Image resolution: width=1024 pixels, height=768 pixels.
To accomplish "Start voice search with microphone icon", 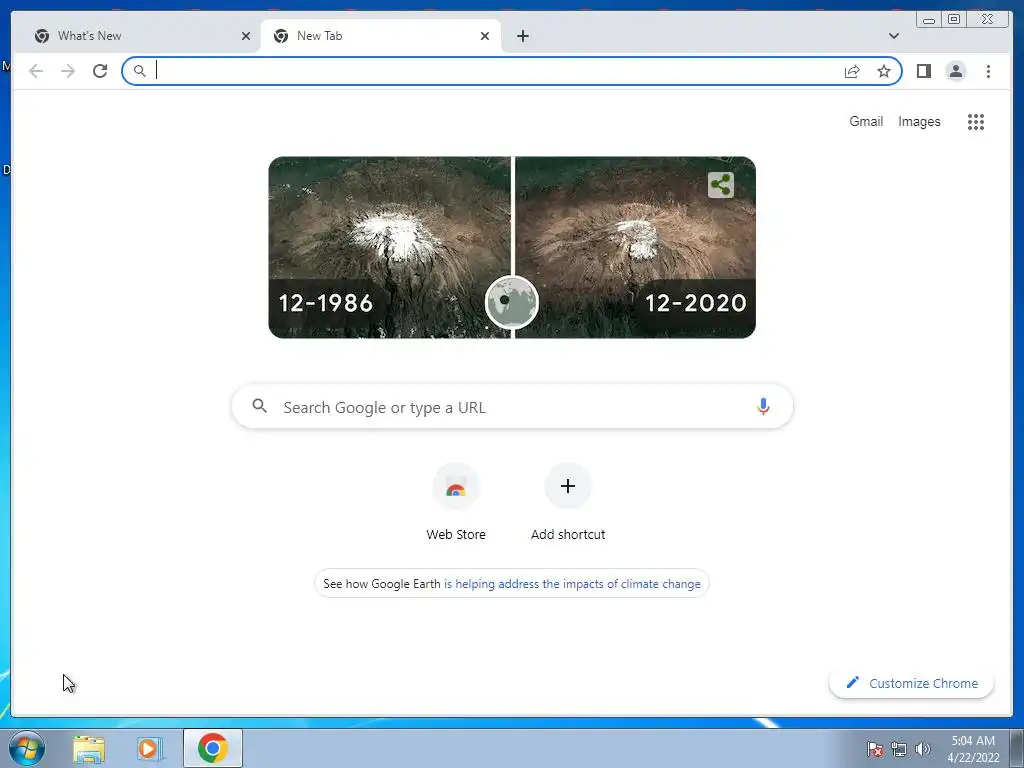I will point(763,406).
